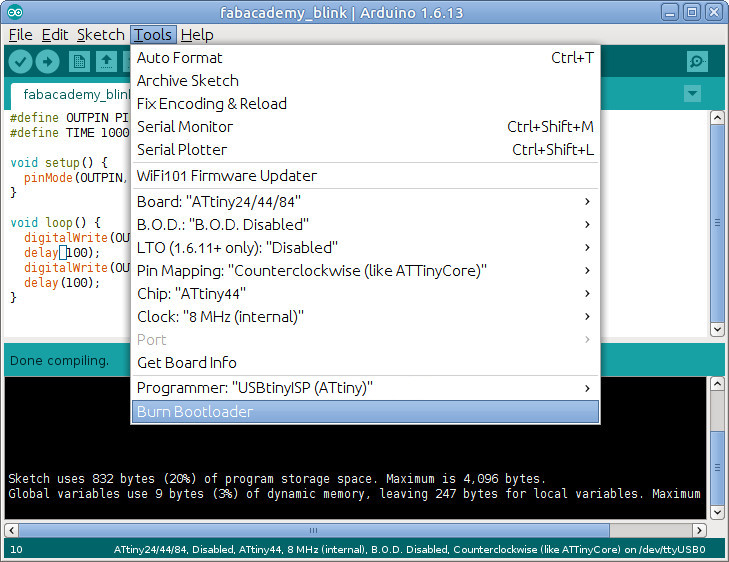Click the "void loop() {" code line
The height and width of the screenshot is (562, 729).
click(55, 223)
